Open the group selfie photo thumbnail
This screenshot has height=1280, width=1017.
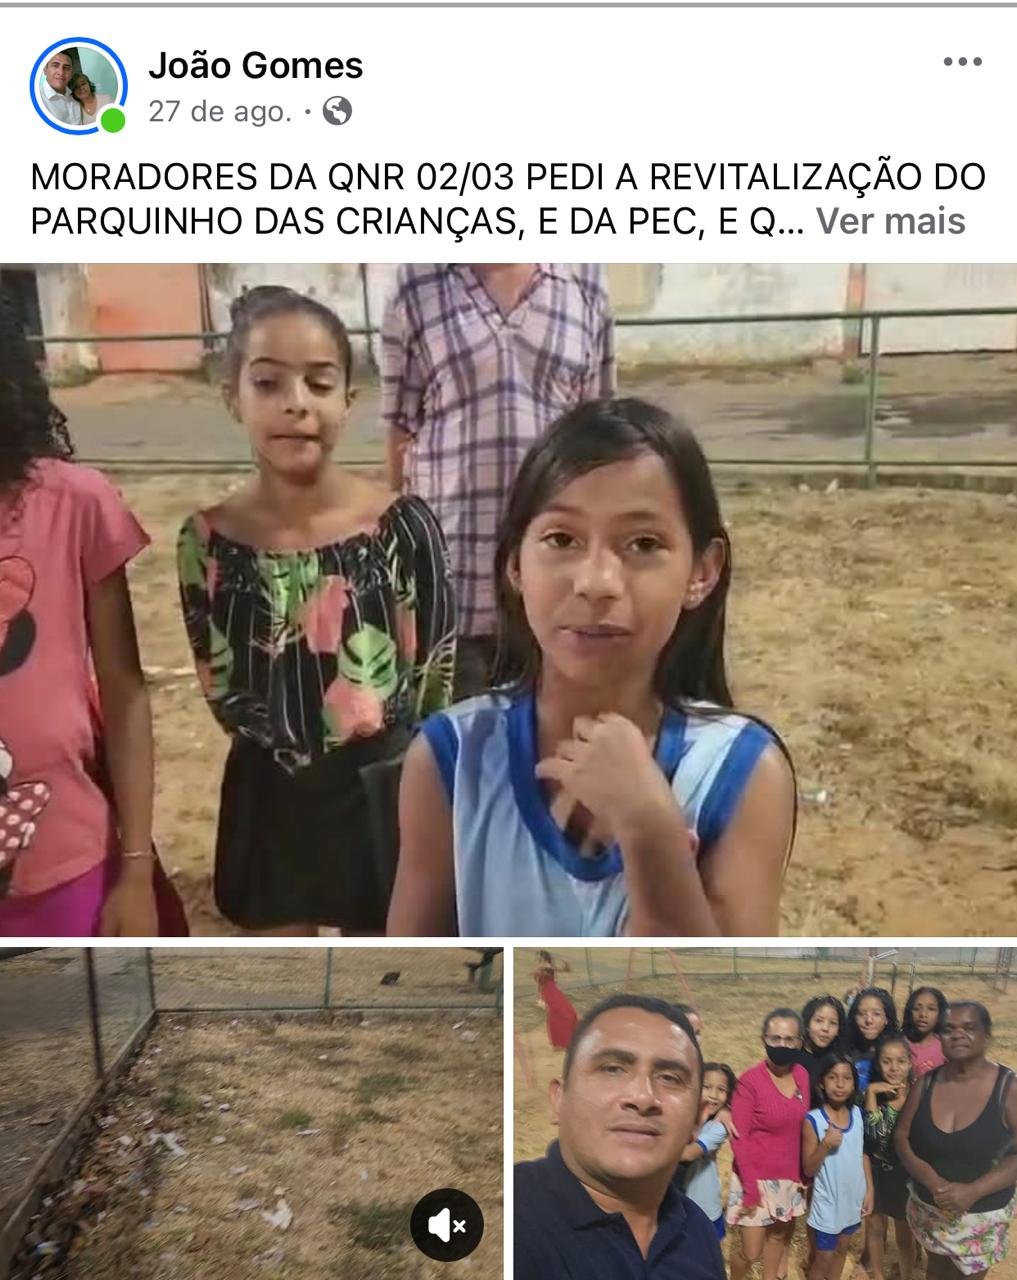point(765,1114)
